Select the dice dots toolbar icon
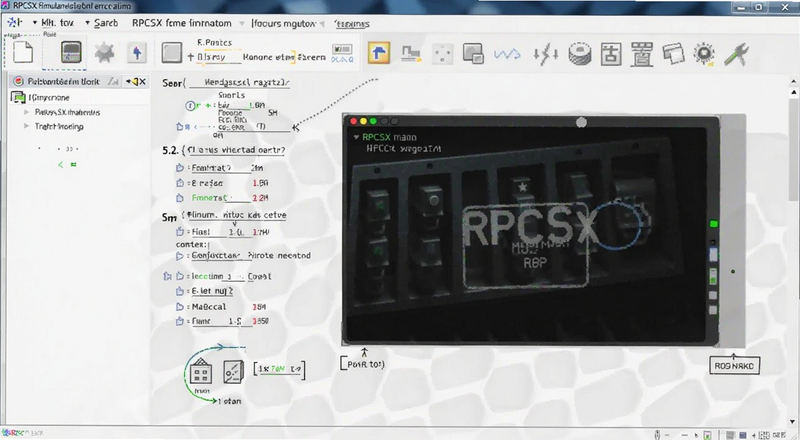Image resolution: width=800 pixels, height=440 pixels. pyautogui.click(x=442, y=54)
